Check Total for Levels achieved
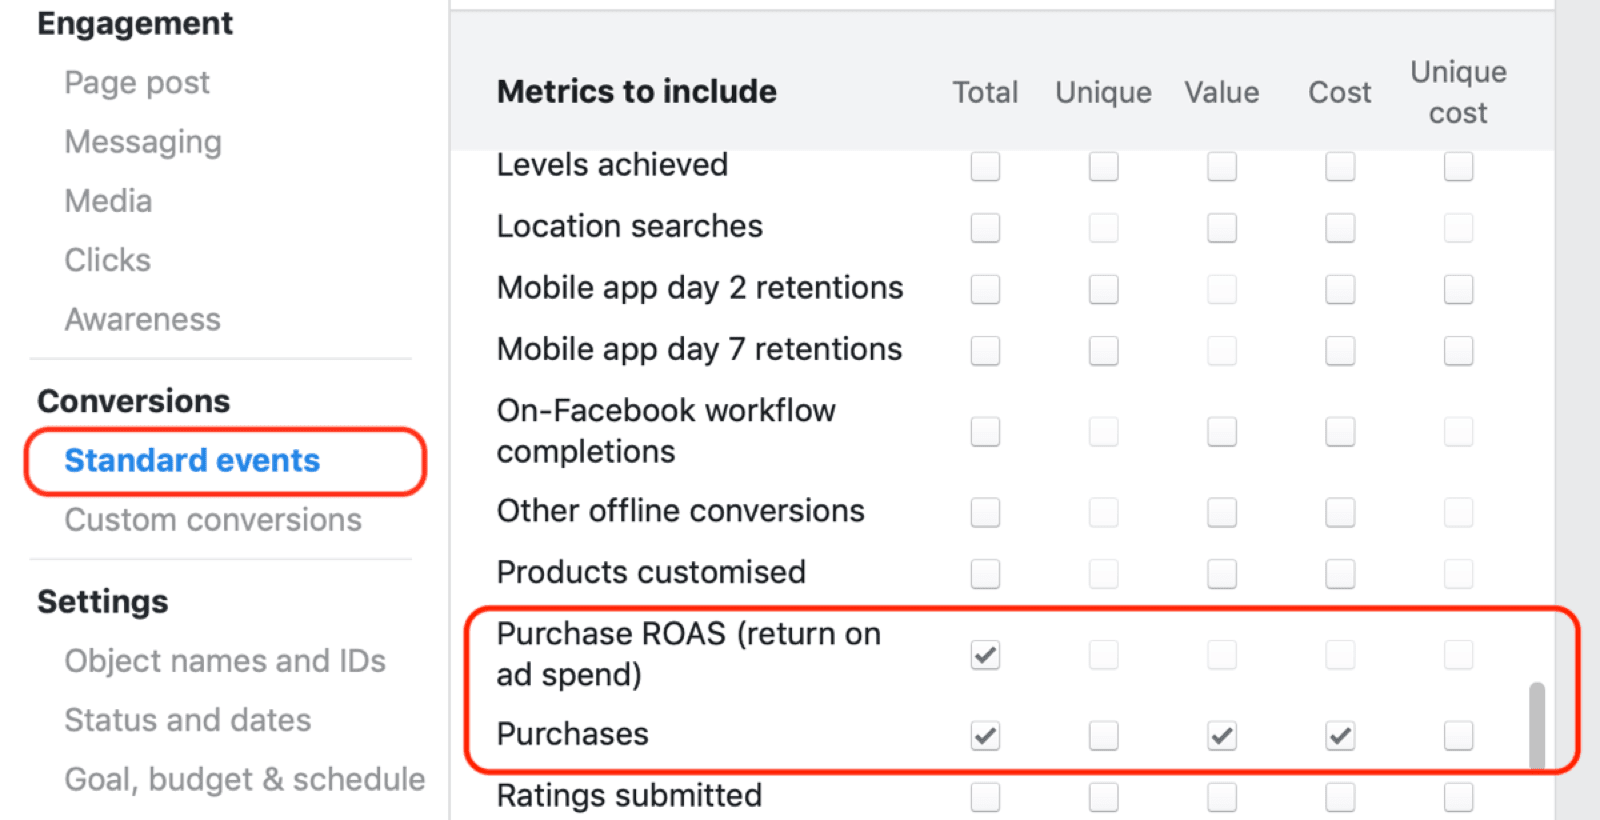 pyautogui.click(x=985, y=166)
